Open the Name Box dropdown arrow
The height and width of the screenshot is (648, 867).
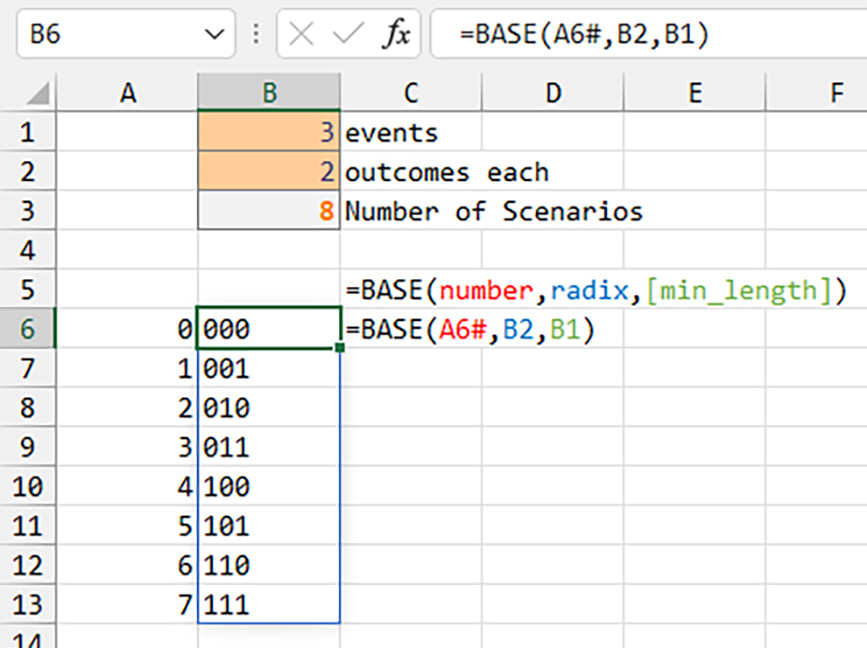(x=213, y=32)
